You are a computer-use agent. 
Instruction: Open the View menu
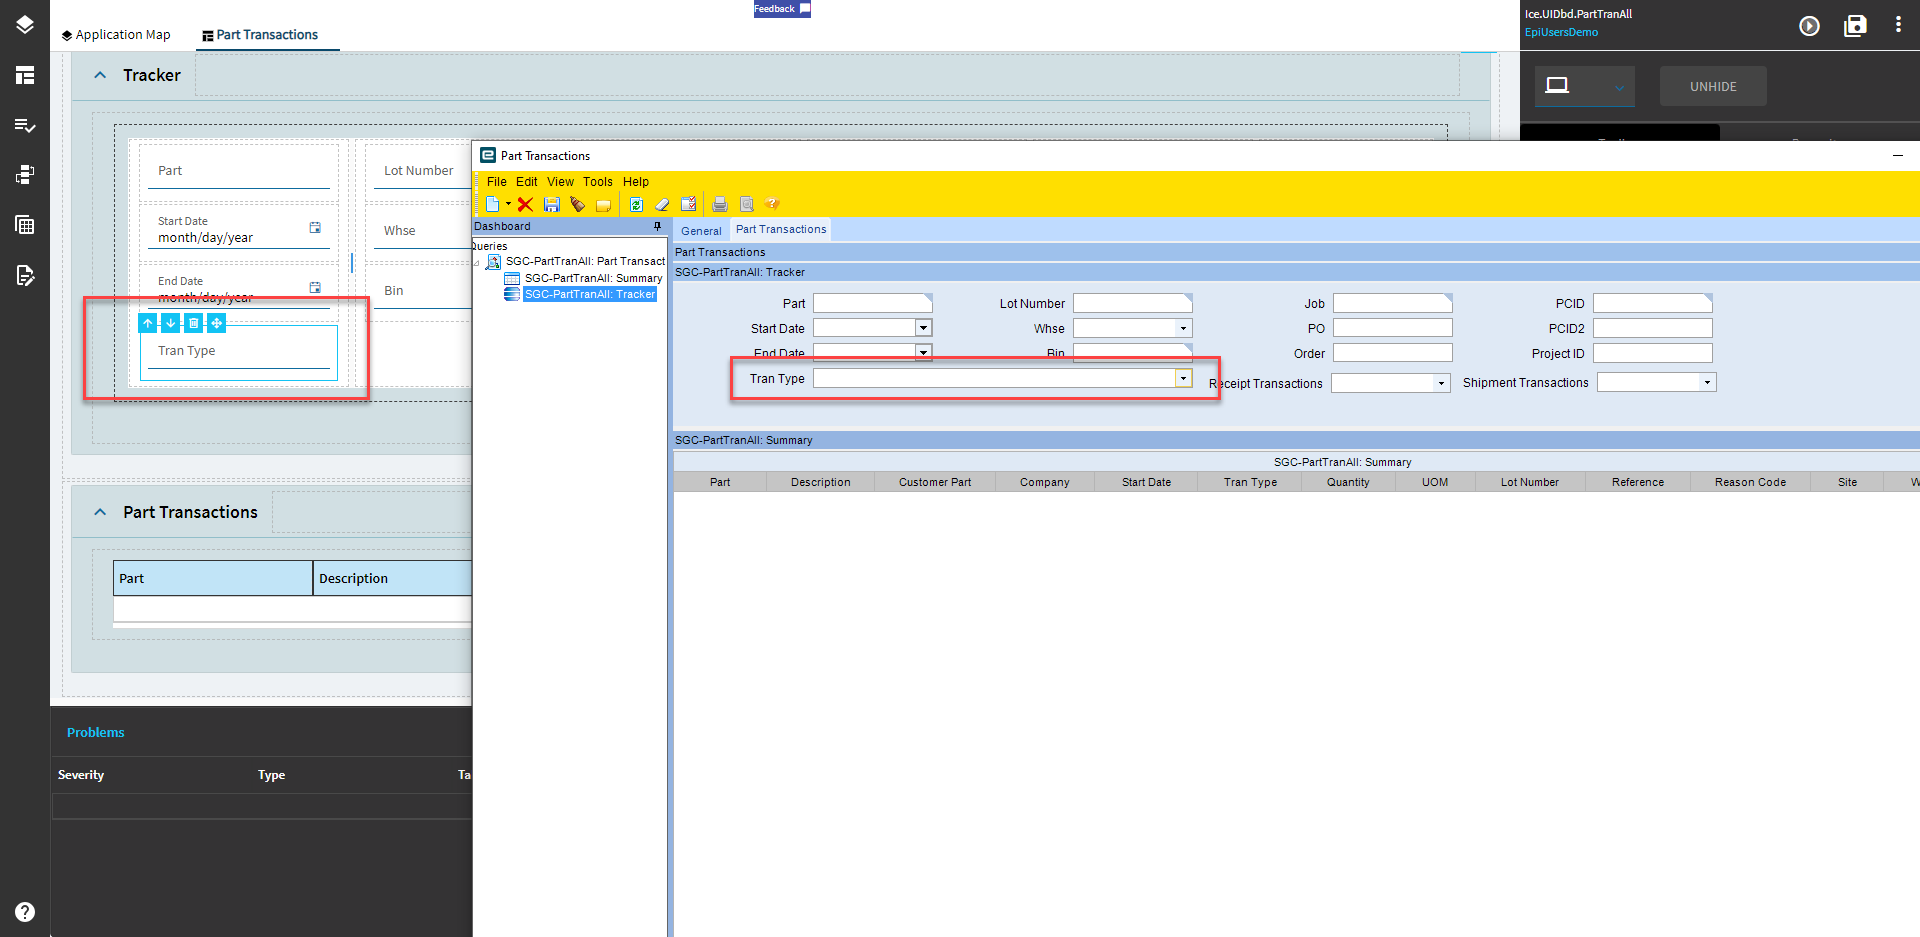click(560, 182)
